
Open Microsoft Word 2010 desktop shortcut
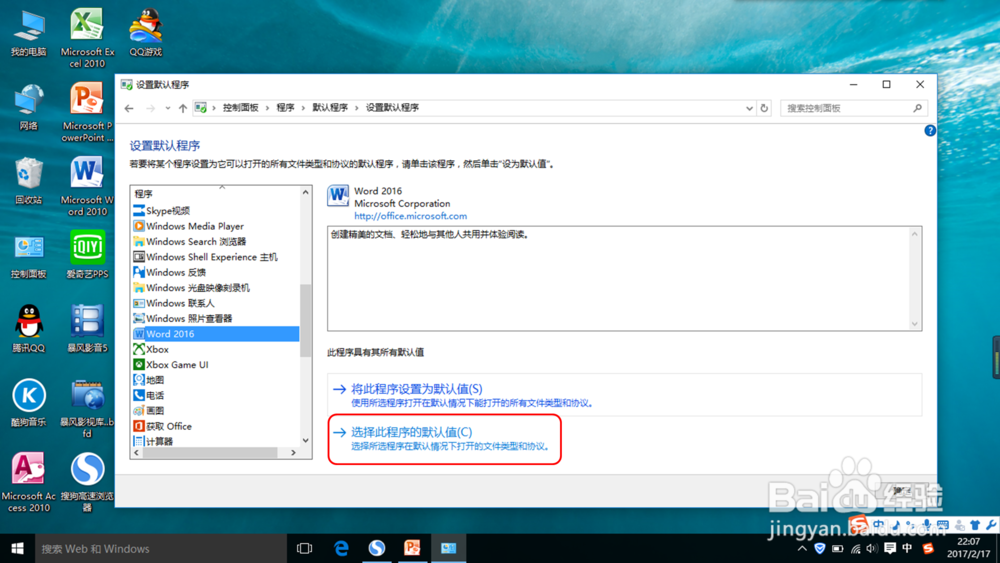[87, 186]
